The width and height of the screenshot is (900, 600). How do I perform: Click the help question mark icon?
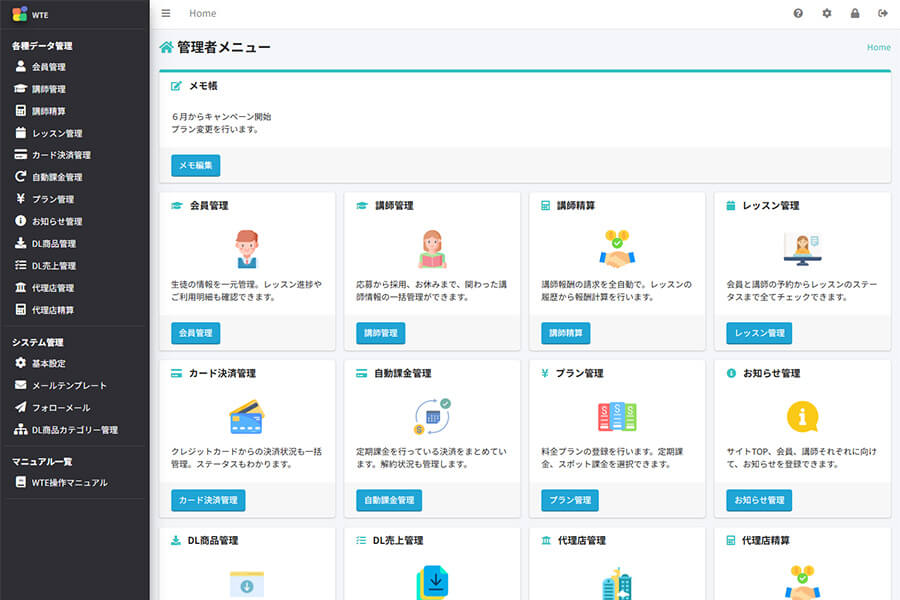point(796,13)
